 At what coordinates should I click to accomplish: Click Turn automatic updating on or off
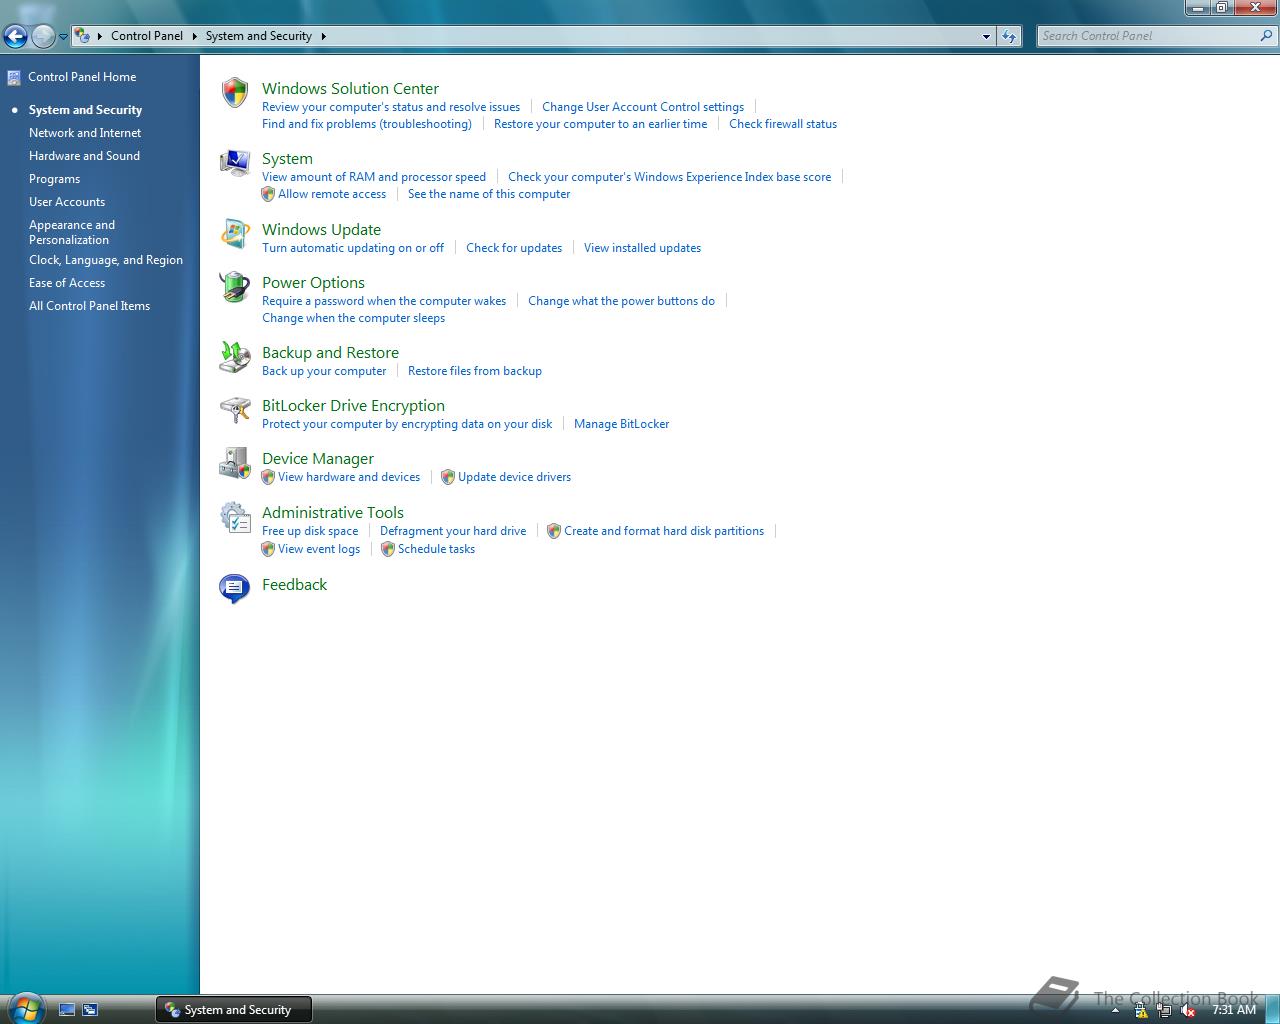353,248
